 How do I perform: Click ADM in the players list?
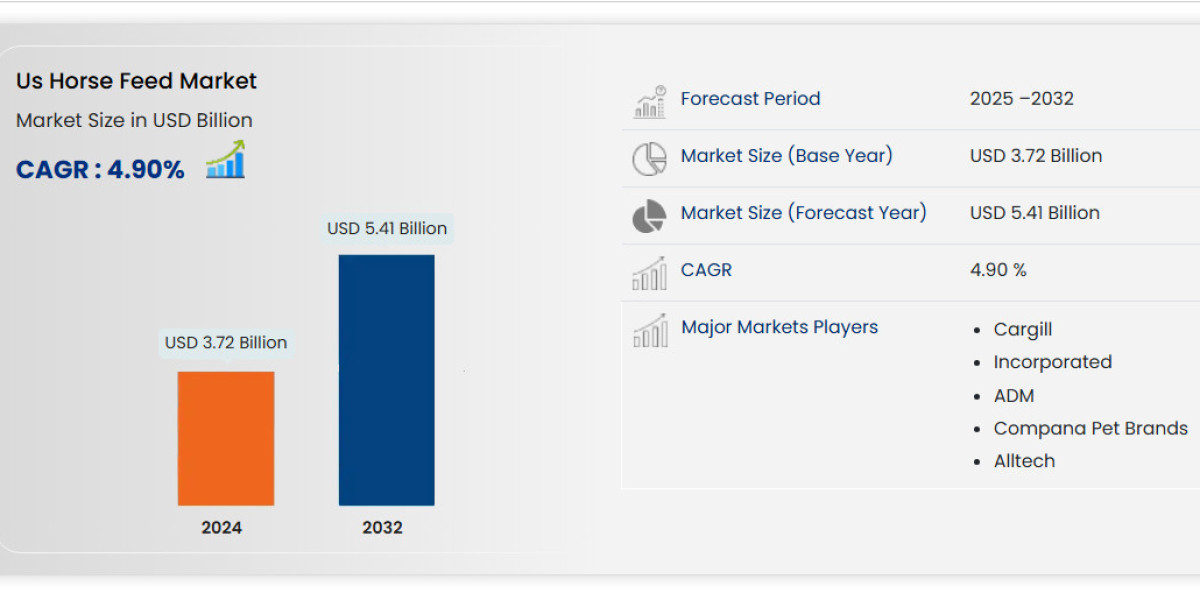tap(1014, 395)
